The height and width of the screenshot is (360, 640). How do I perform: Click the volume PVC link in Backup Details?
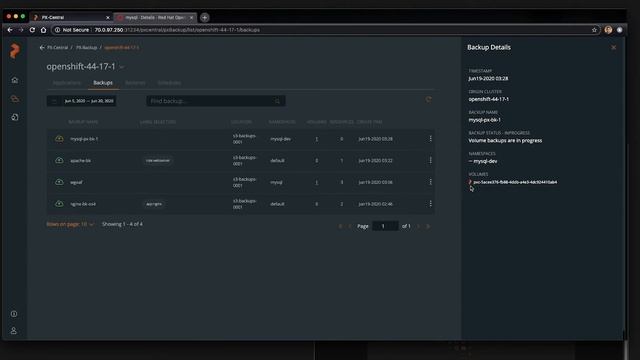[515, 182]
